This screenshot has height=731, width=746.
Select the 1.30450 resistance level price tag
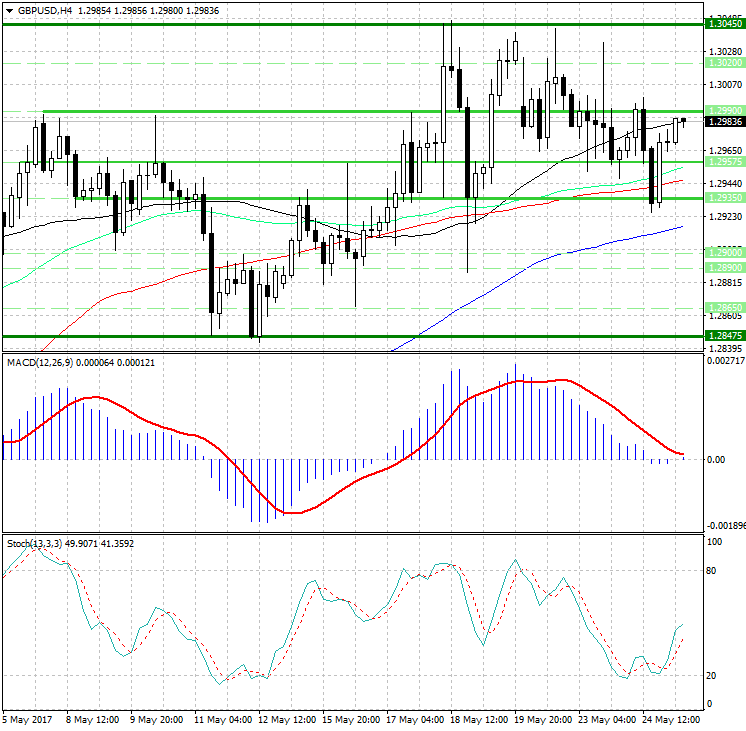[723, 22]
